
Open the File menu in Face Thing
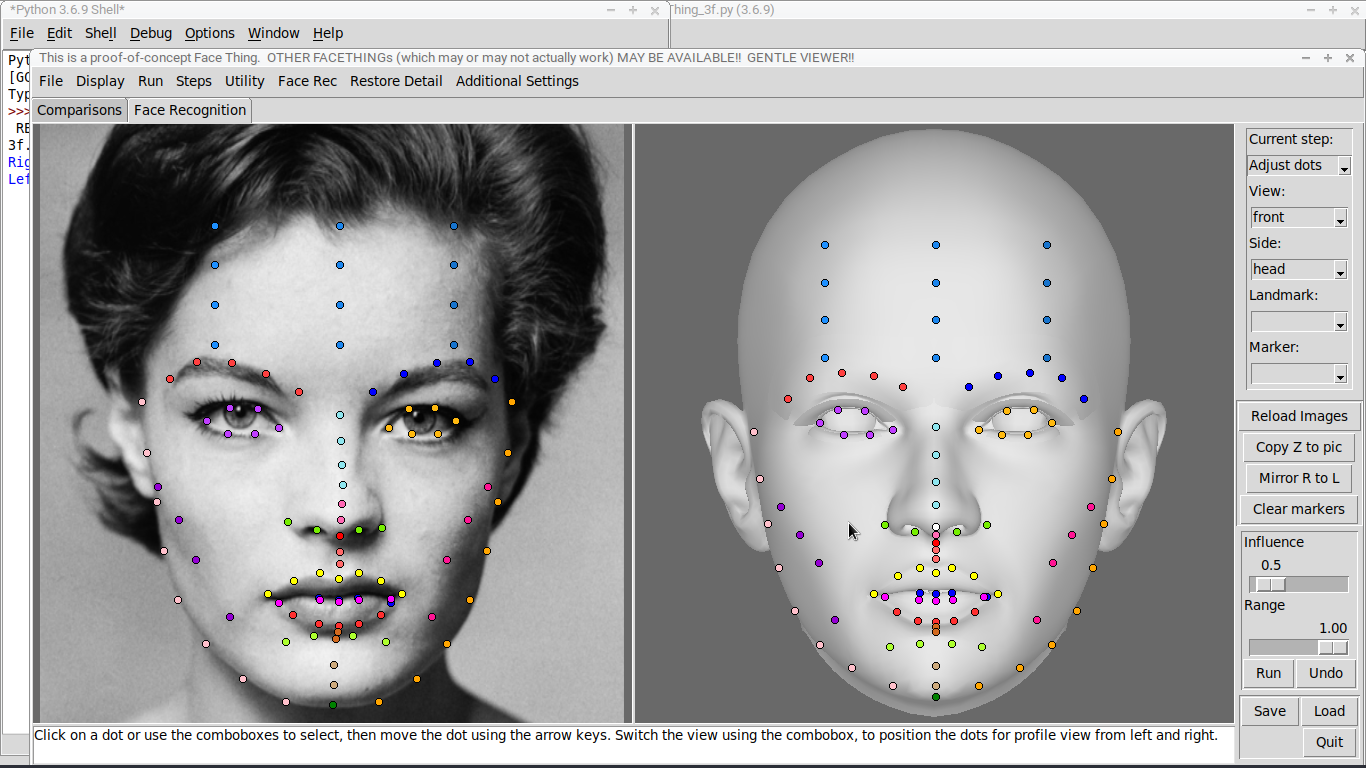[50, 81]
